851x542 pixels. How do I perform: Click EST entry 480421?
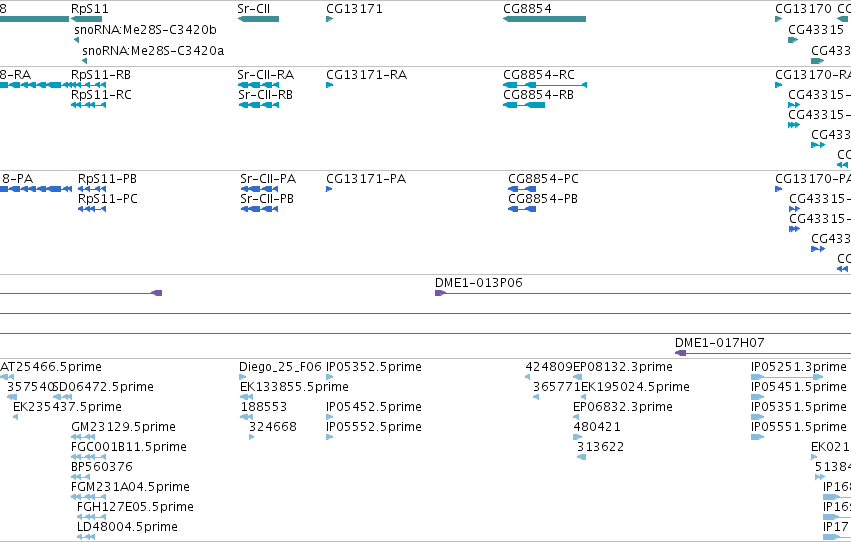[x=596, y=428]
